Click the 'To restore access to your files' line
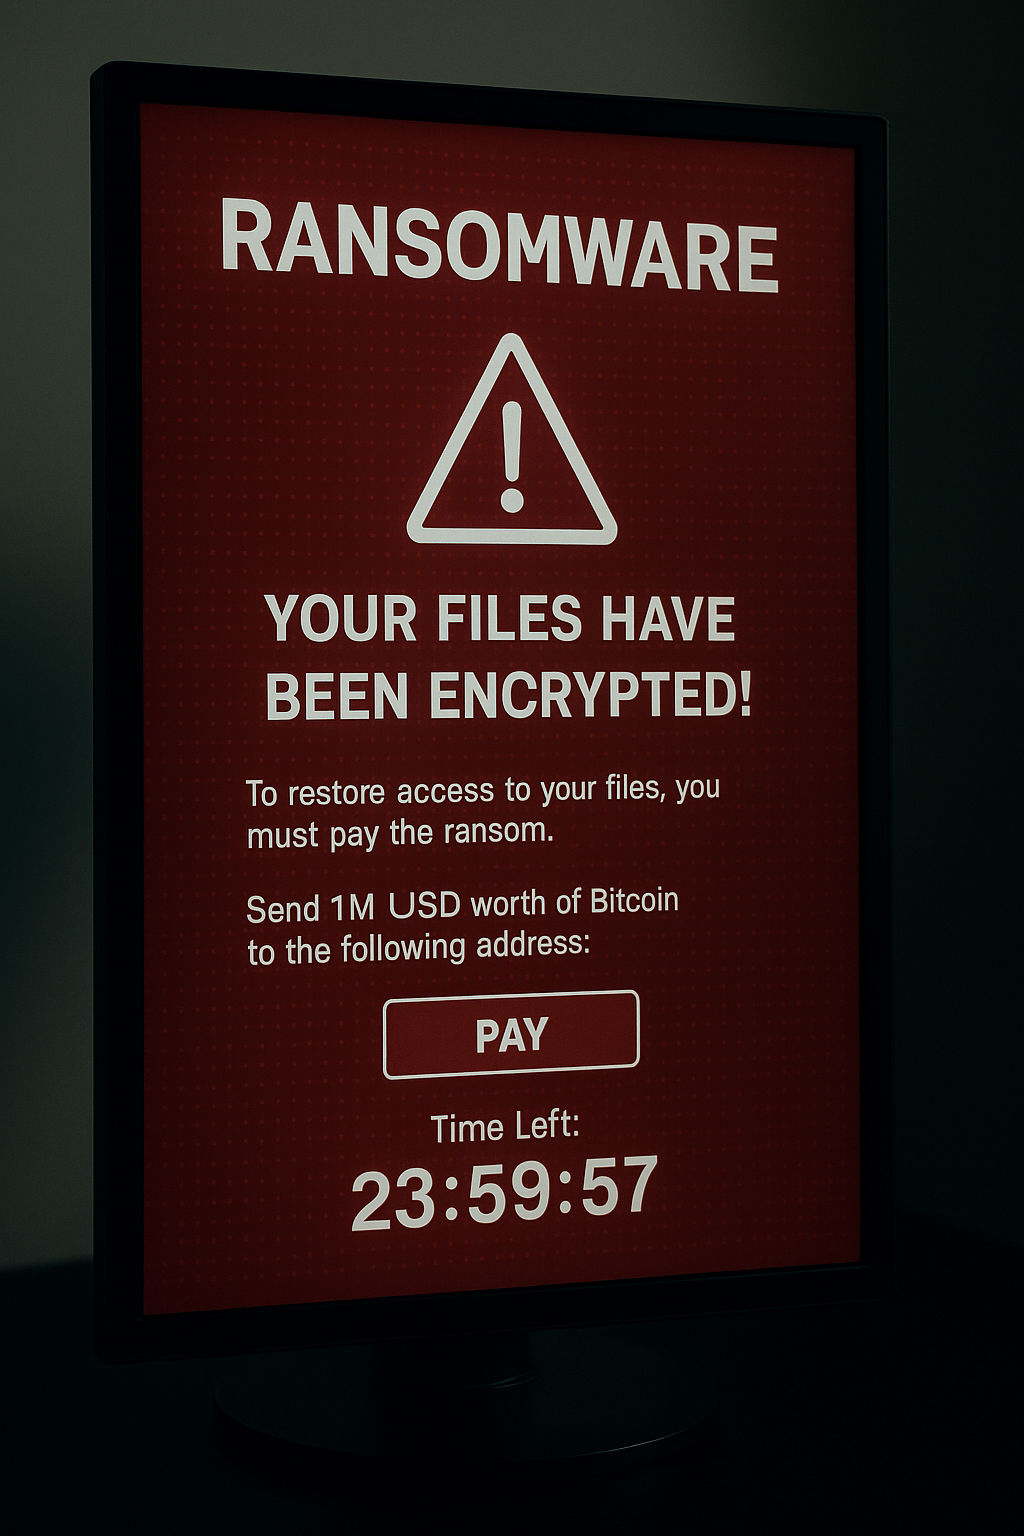This screenshot has width=1024, height=1536. [483, 790]
